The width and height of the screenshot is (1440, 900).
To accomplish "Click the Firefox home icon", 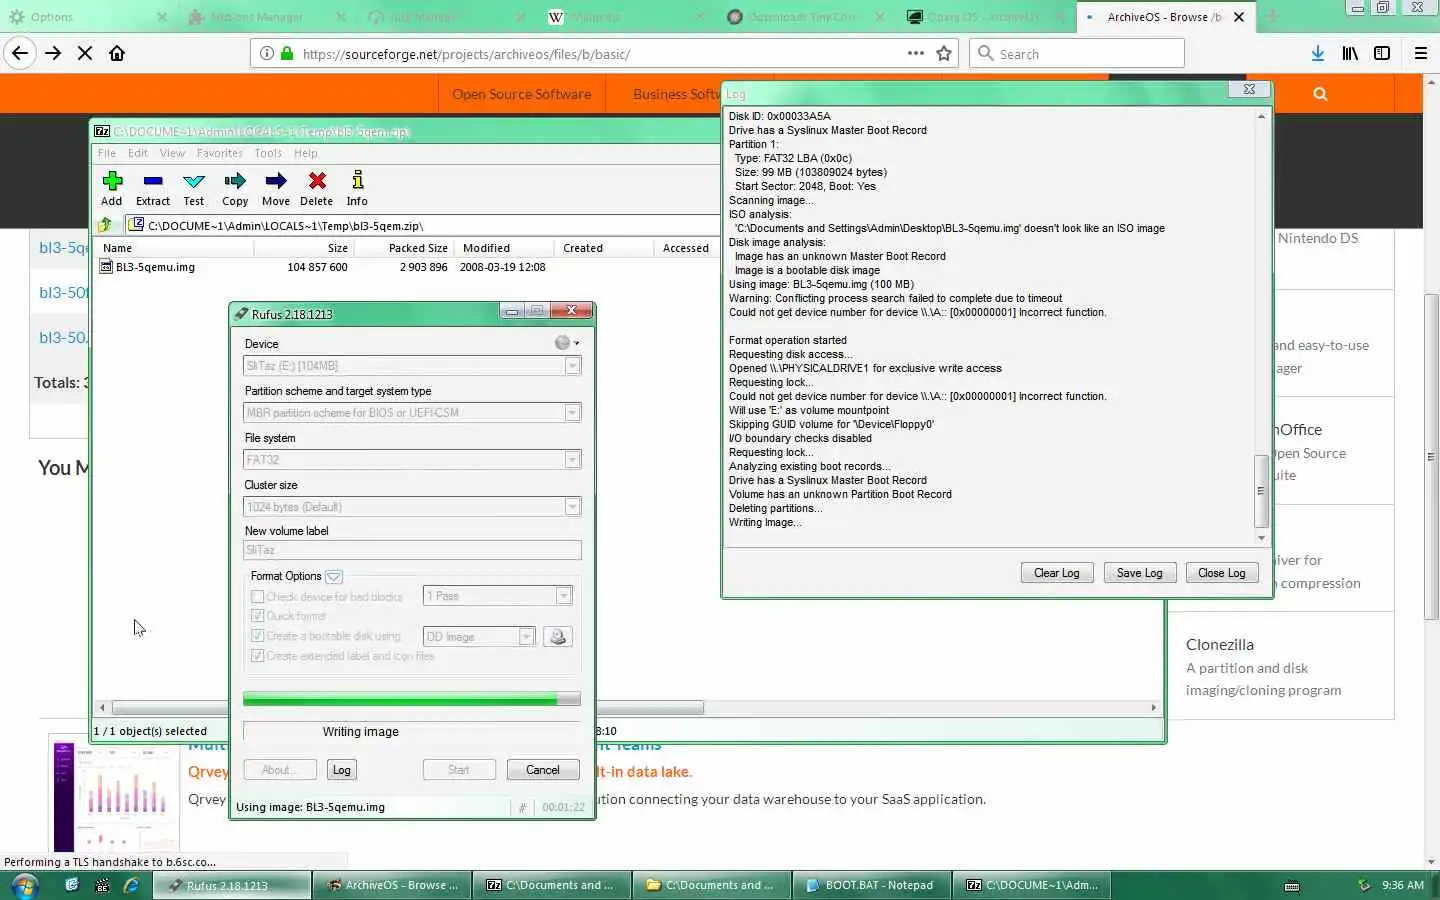I will [x=117, y=54].
